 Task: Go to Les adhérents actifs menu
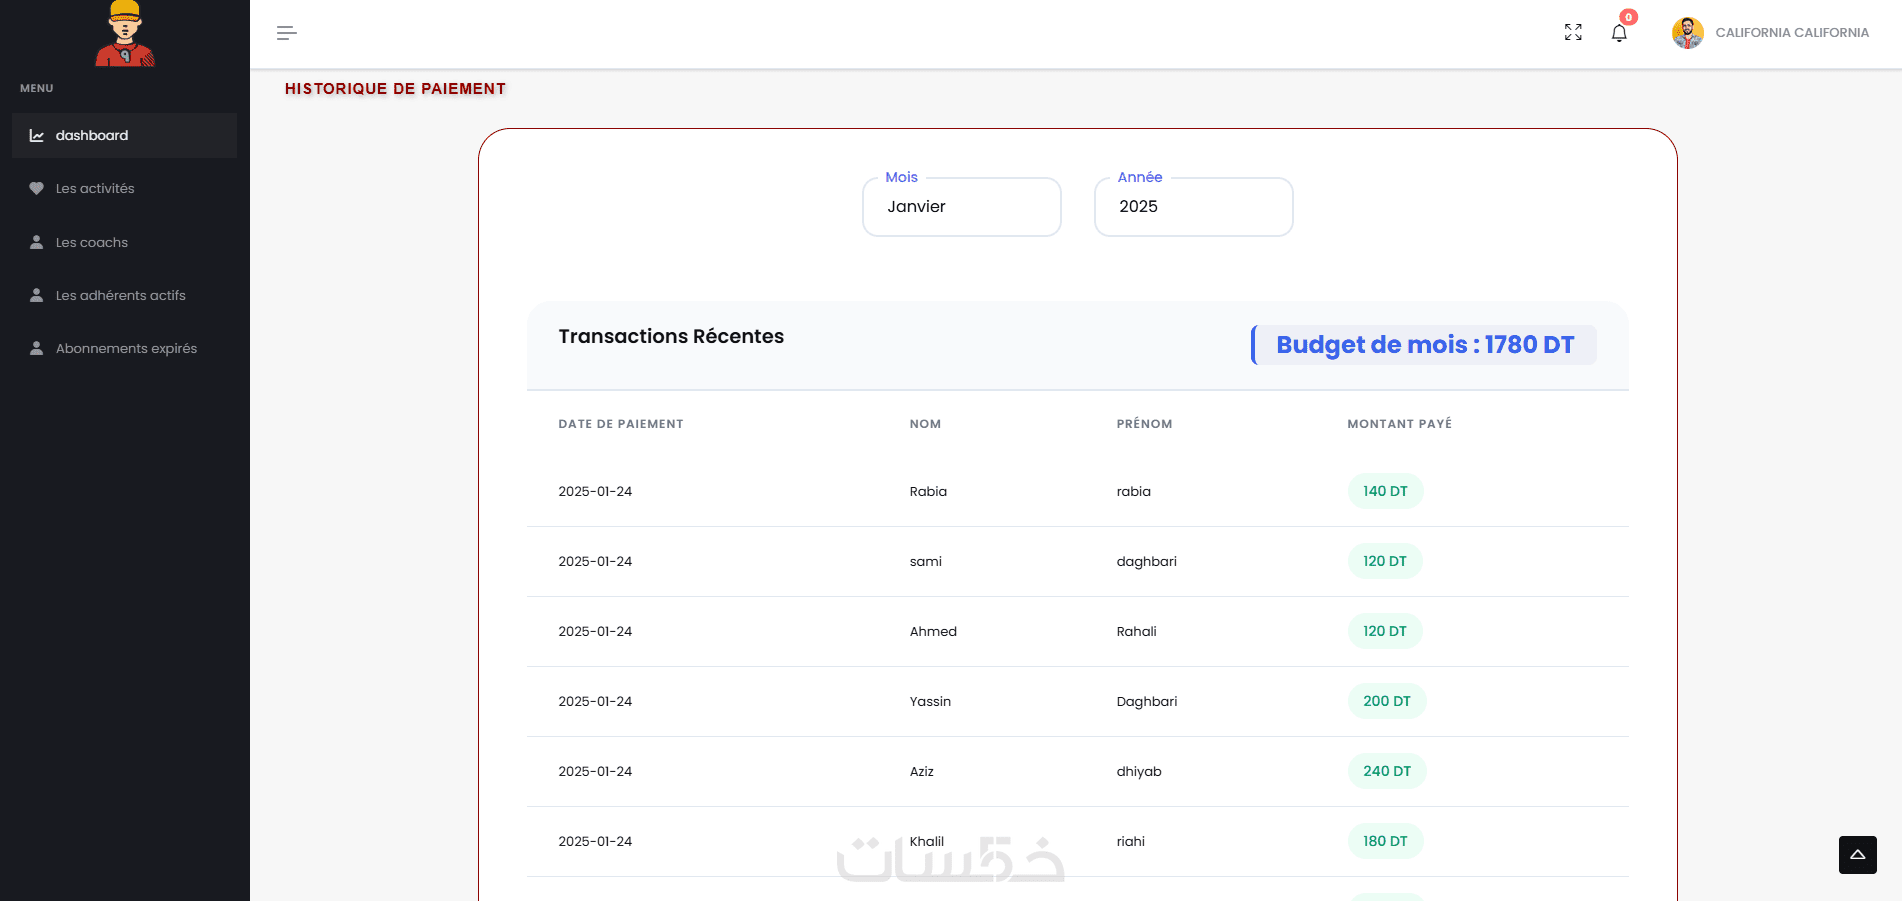click(x=120, y=296)
